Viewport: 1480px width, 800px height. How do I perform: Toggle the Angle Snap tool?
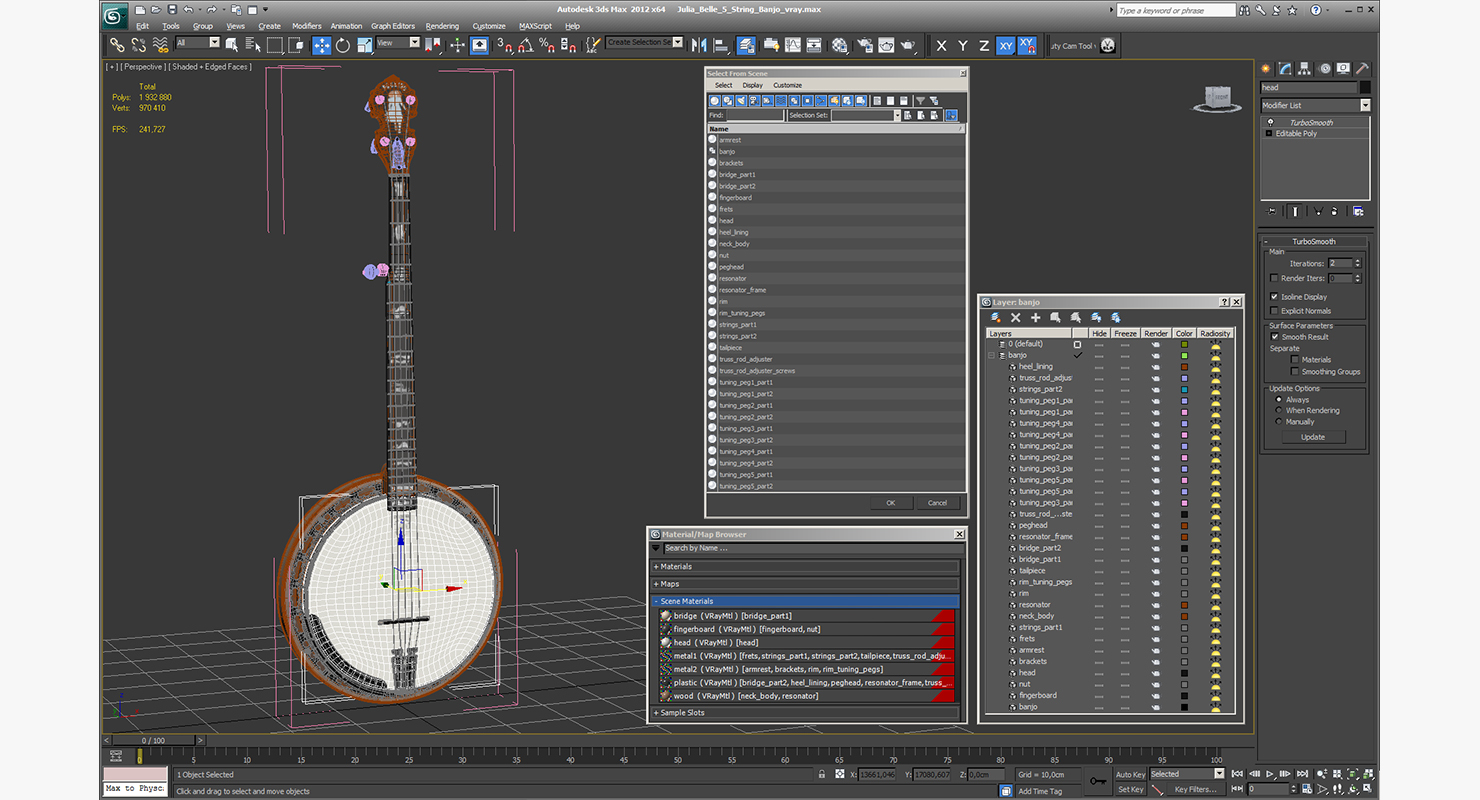pyautogui.click(x=526, y=45)
